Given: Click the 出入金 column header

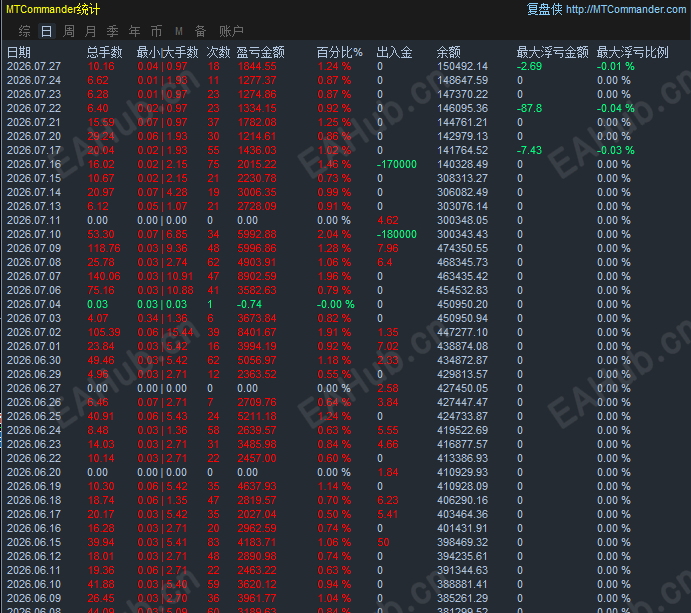Looking at the screenshot, I should [394, 52].
